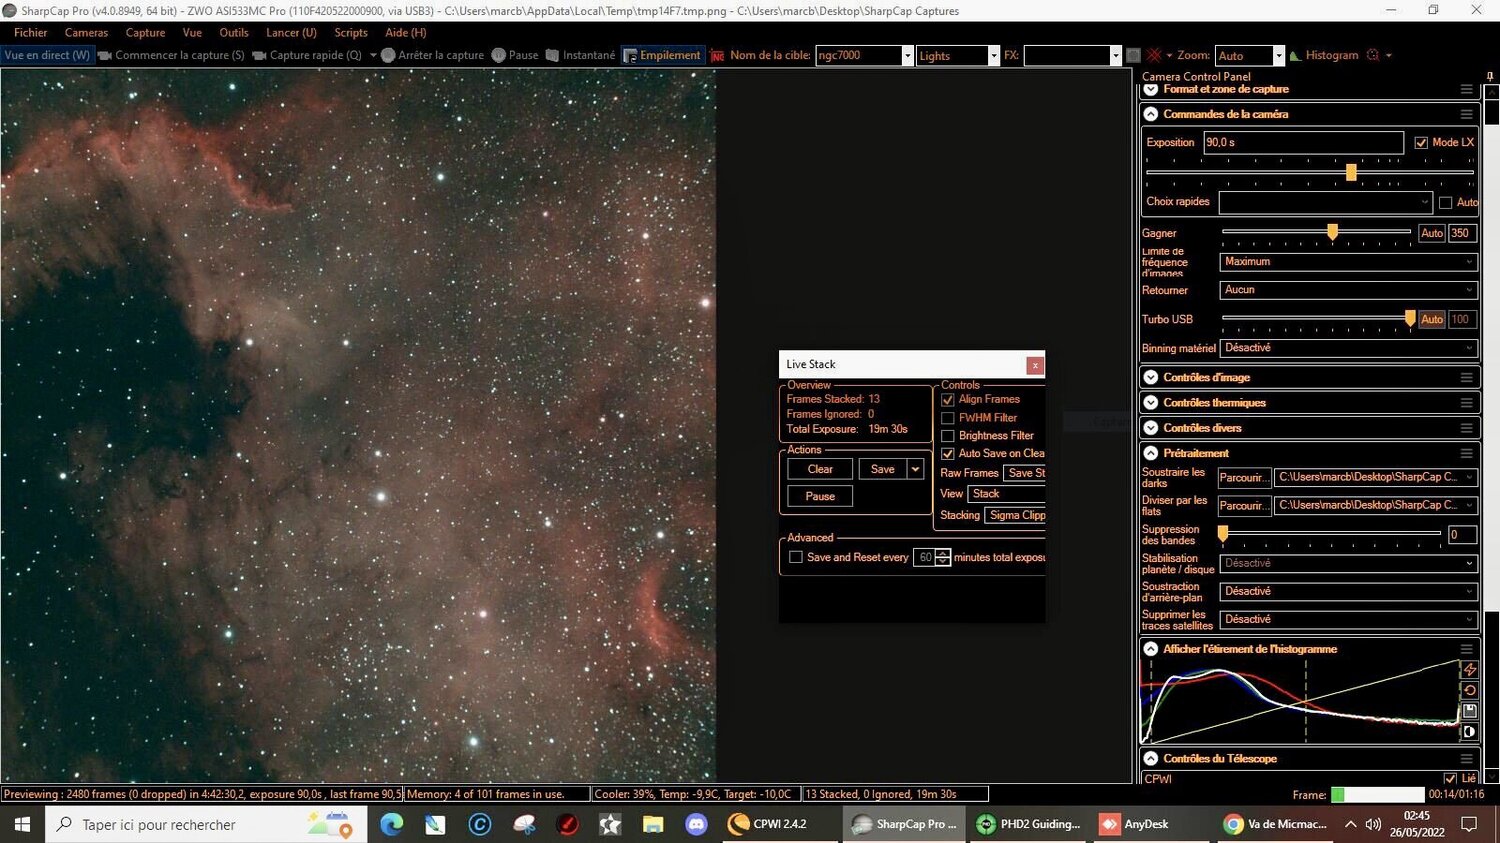
Task: Click the histogram auto-stretch lightning icon
Action: click(1469, 670)
